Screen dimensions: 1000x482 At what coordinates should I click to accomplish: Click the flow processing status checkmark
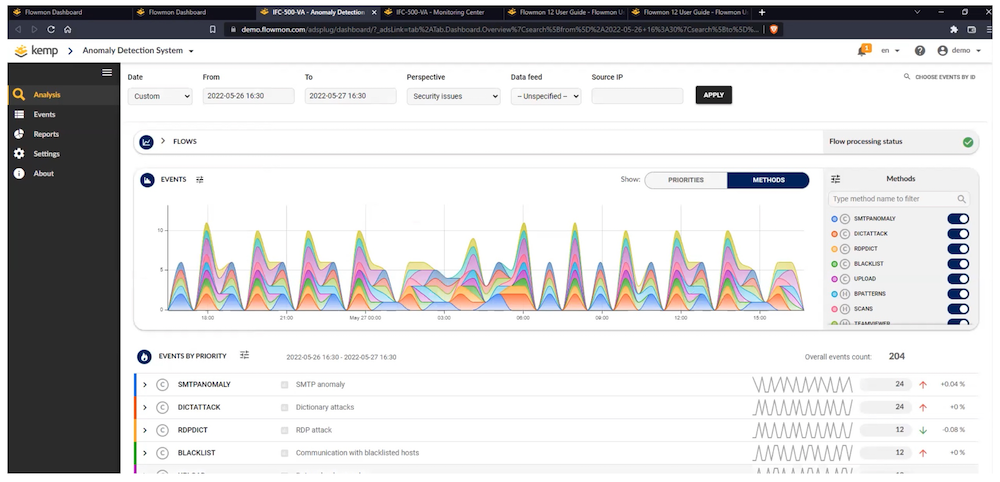(968, 142)
